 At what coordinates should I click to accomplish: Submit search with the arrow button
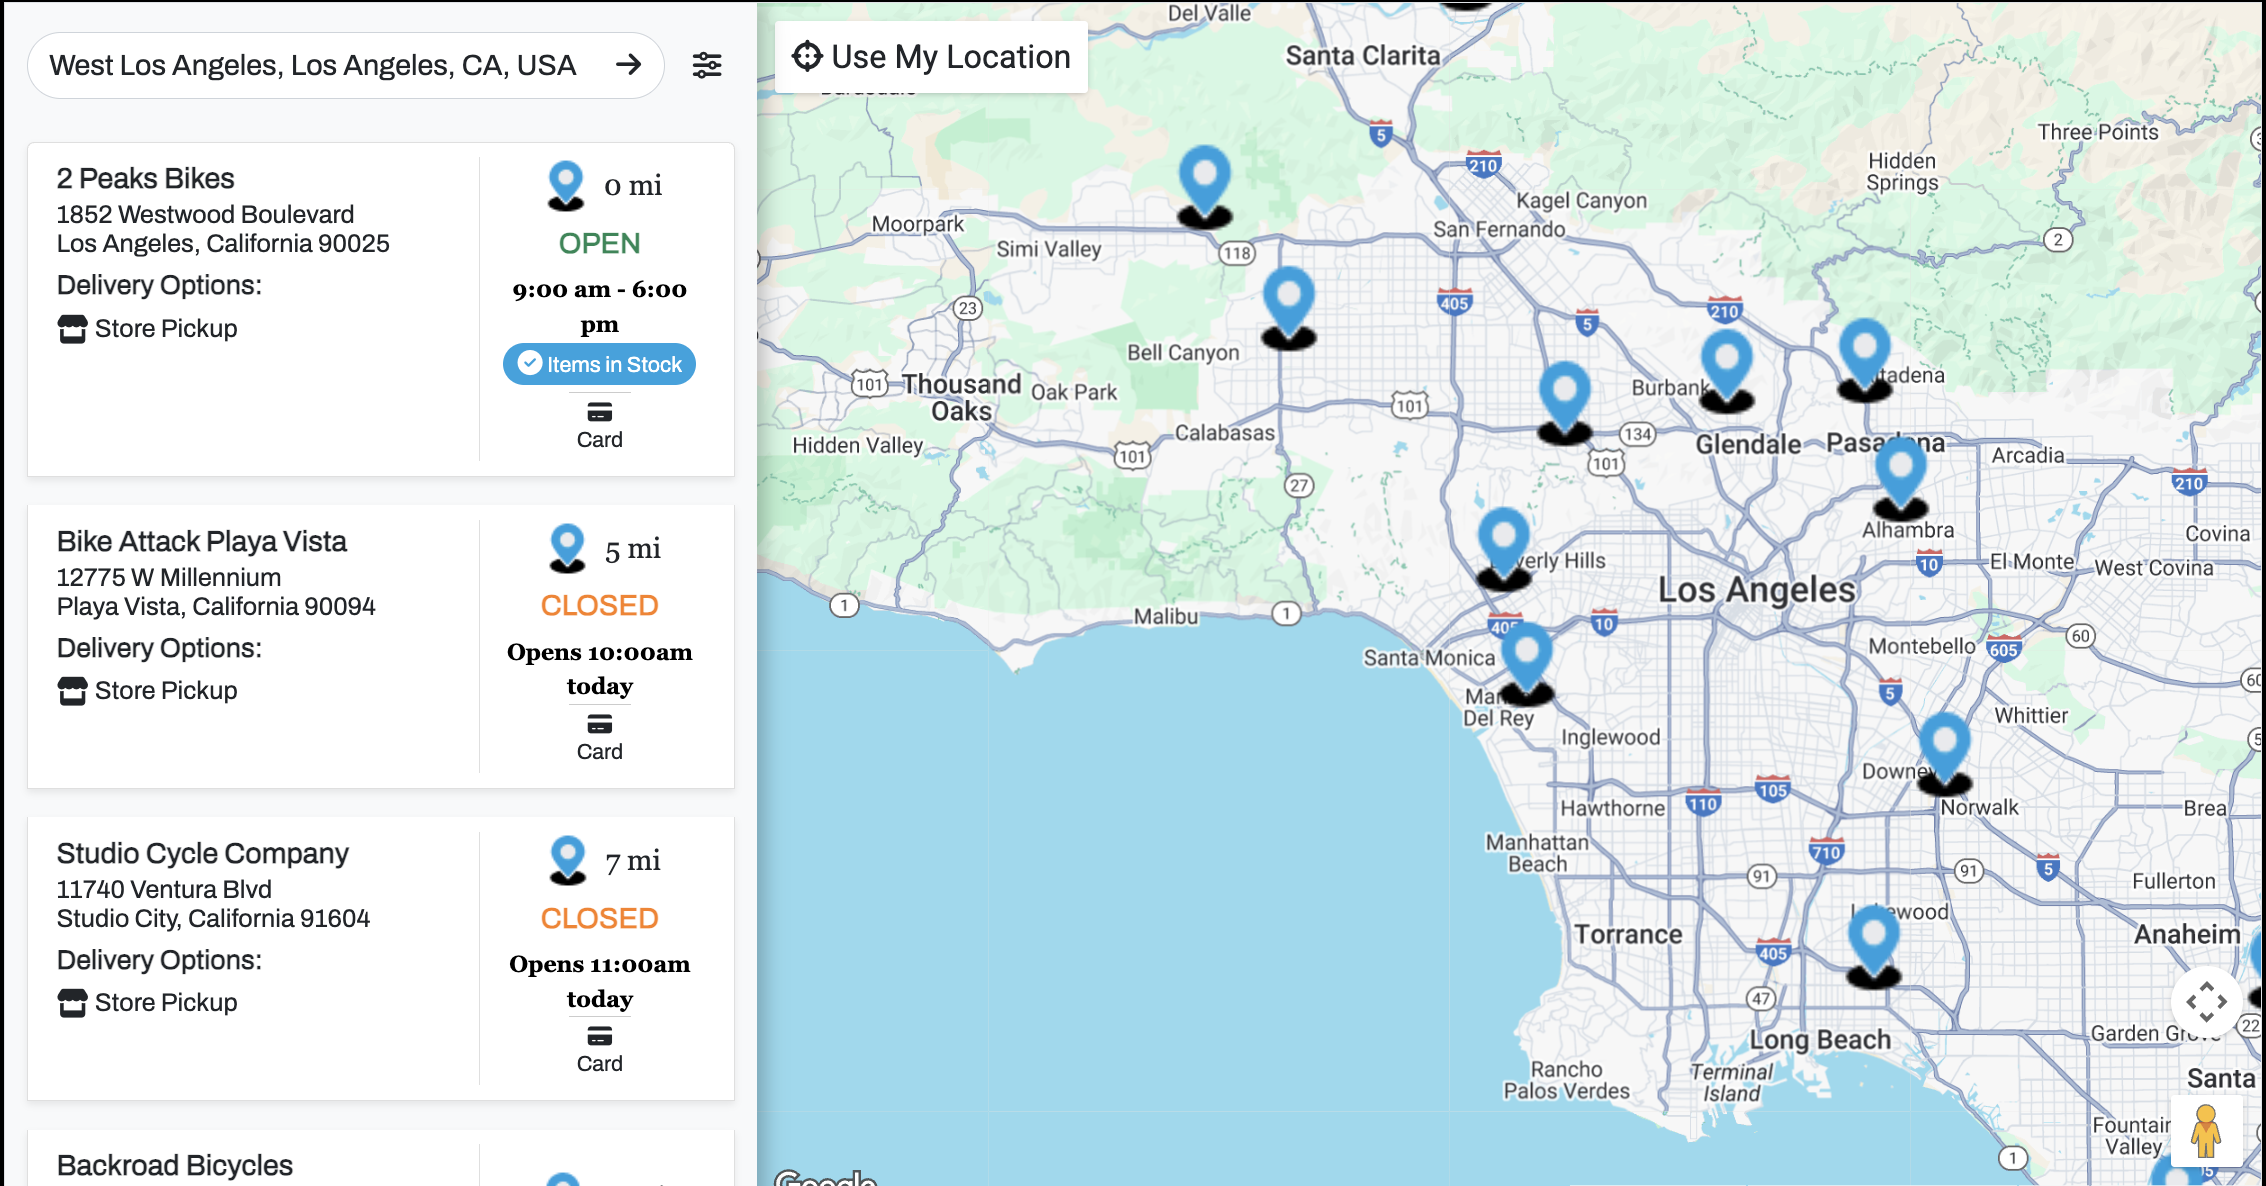point(631,64)
